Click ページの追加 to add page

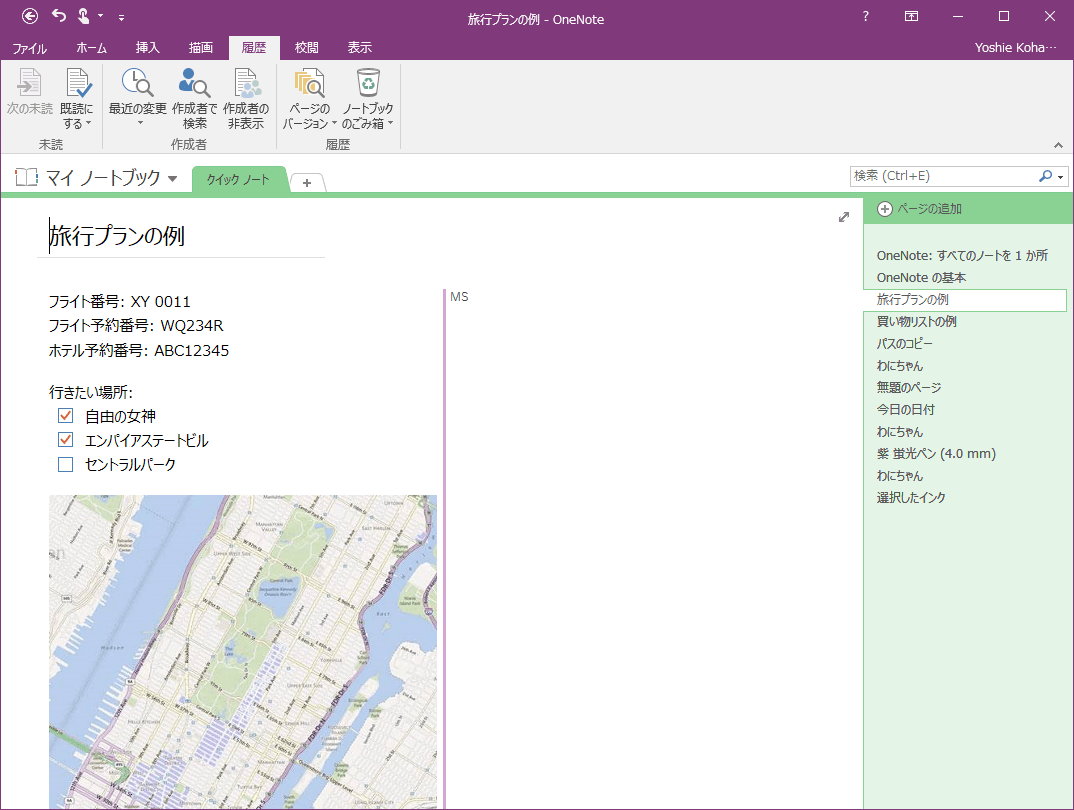click(x=919, y=209)
